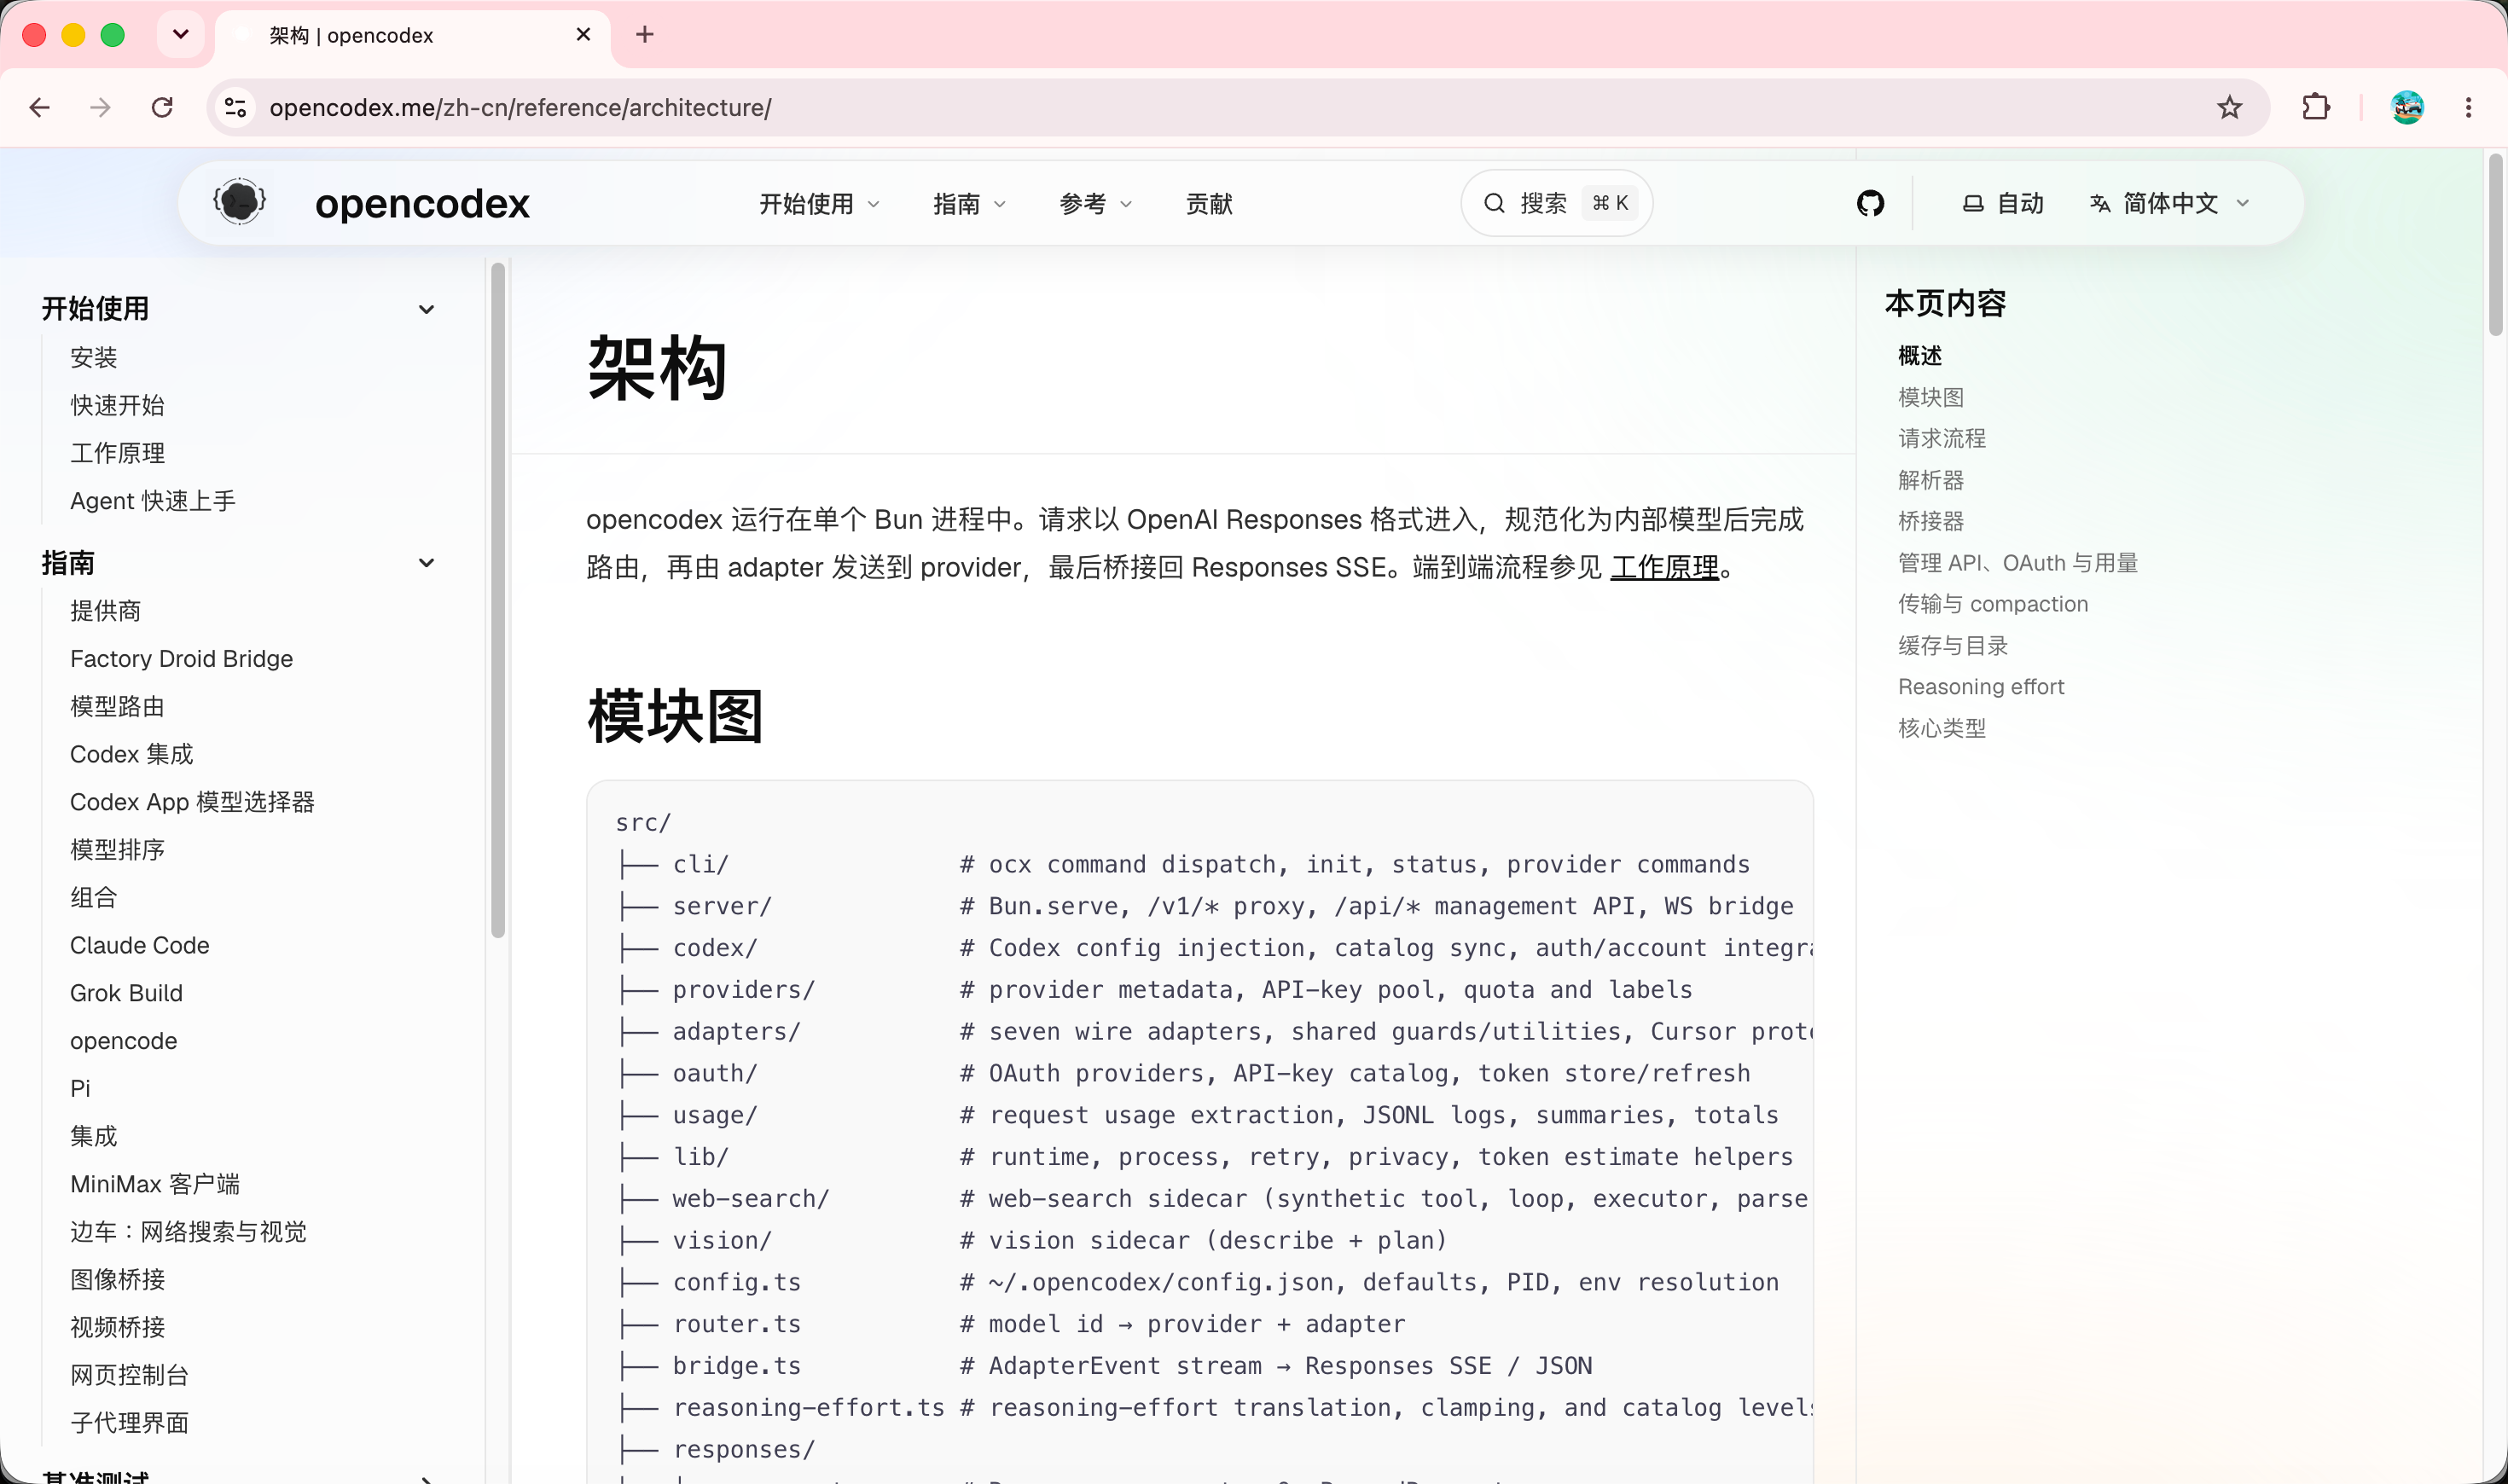This screenshot has height=1484, width=2508.
Task: Open the Chrome three-dot menu
Action: point(2468,107)
